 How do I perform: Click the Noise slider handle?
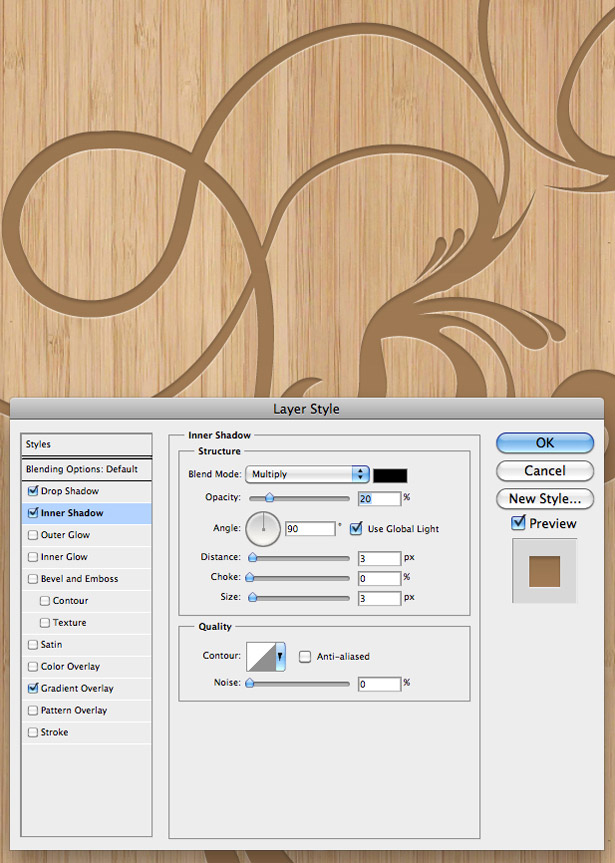(249, 683)
